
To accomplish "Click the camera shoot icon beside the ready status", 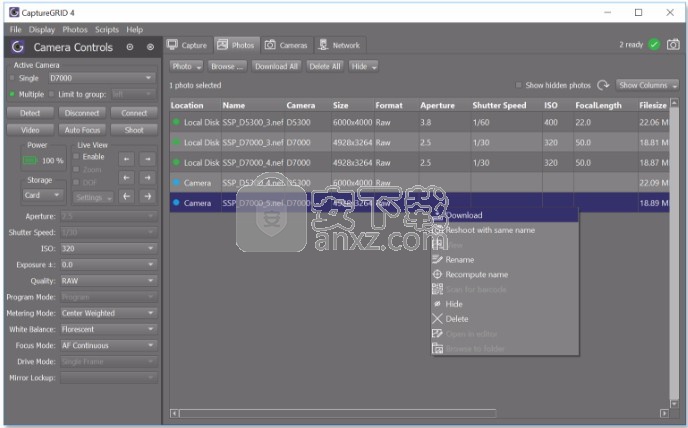I will tap(673, 44).
